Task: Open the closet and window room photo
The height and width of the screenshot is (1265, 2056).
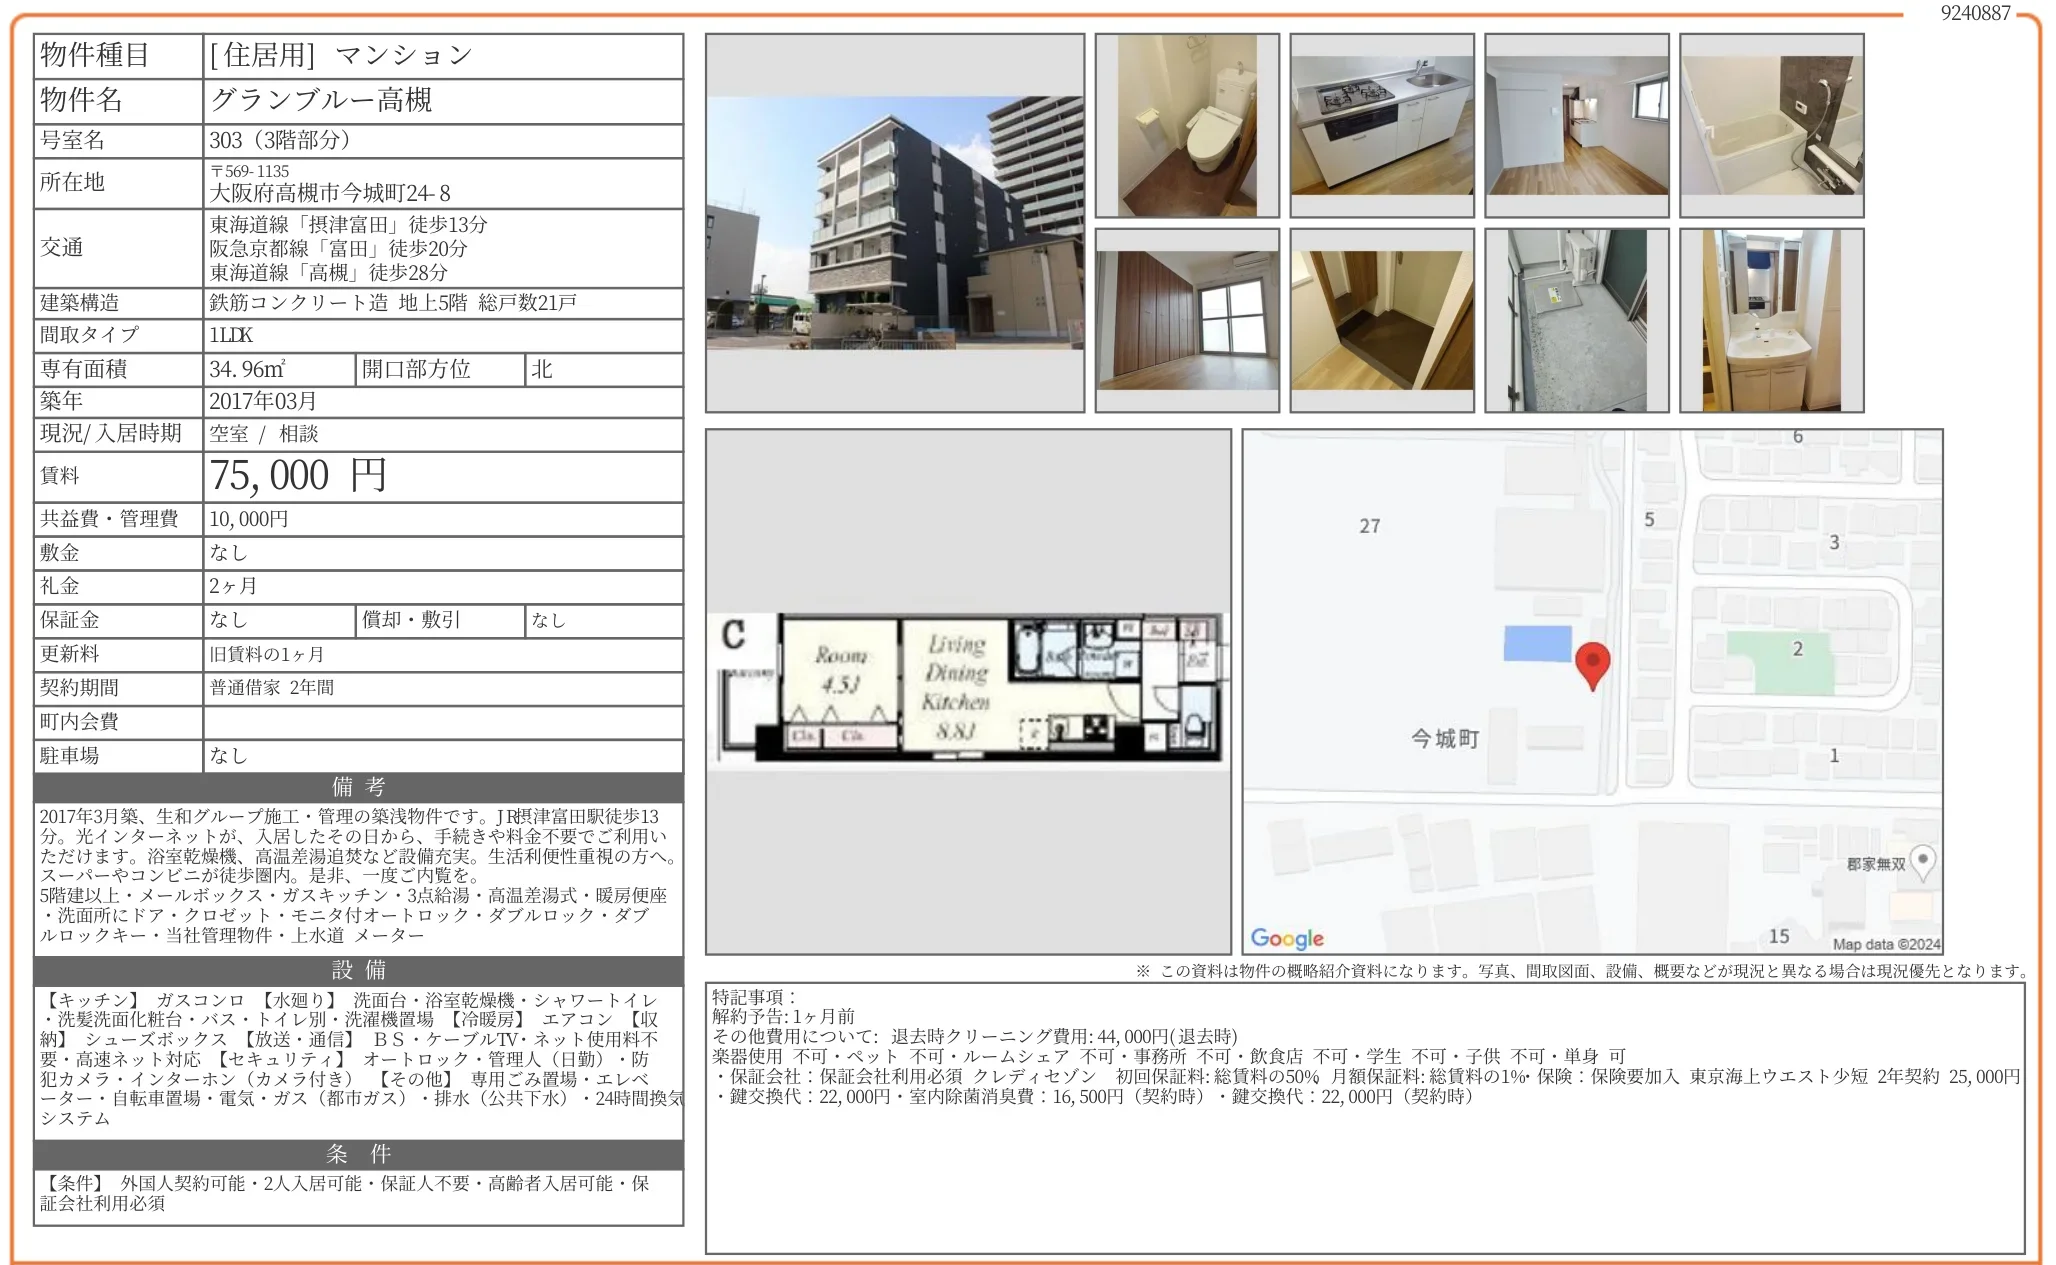Action: [1187, 320]
